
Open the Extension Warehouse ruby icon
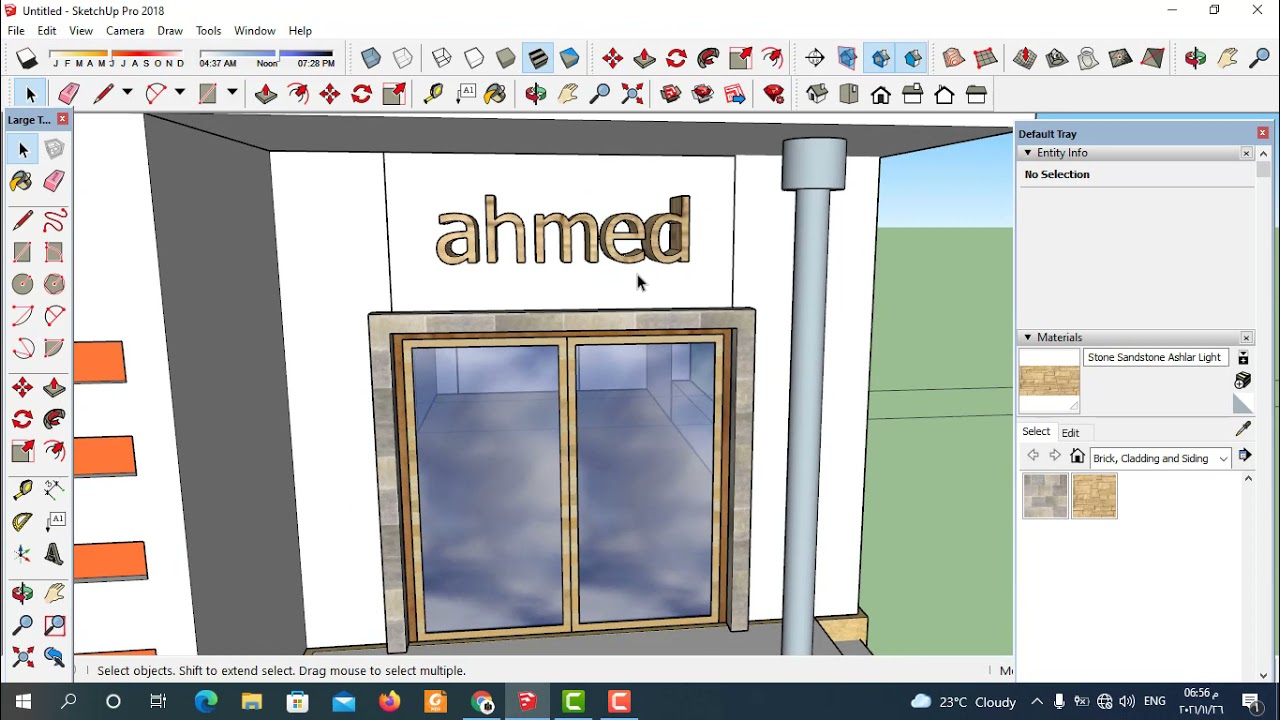click(x=773, y=94)
